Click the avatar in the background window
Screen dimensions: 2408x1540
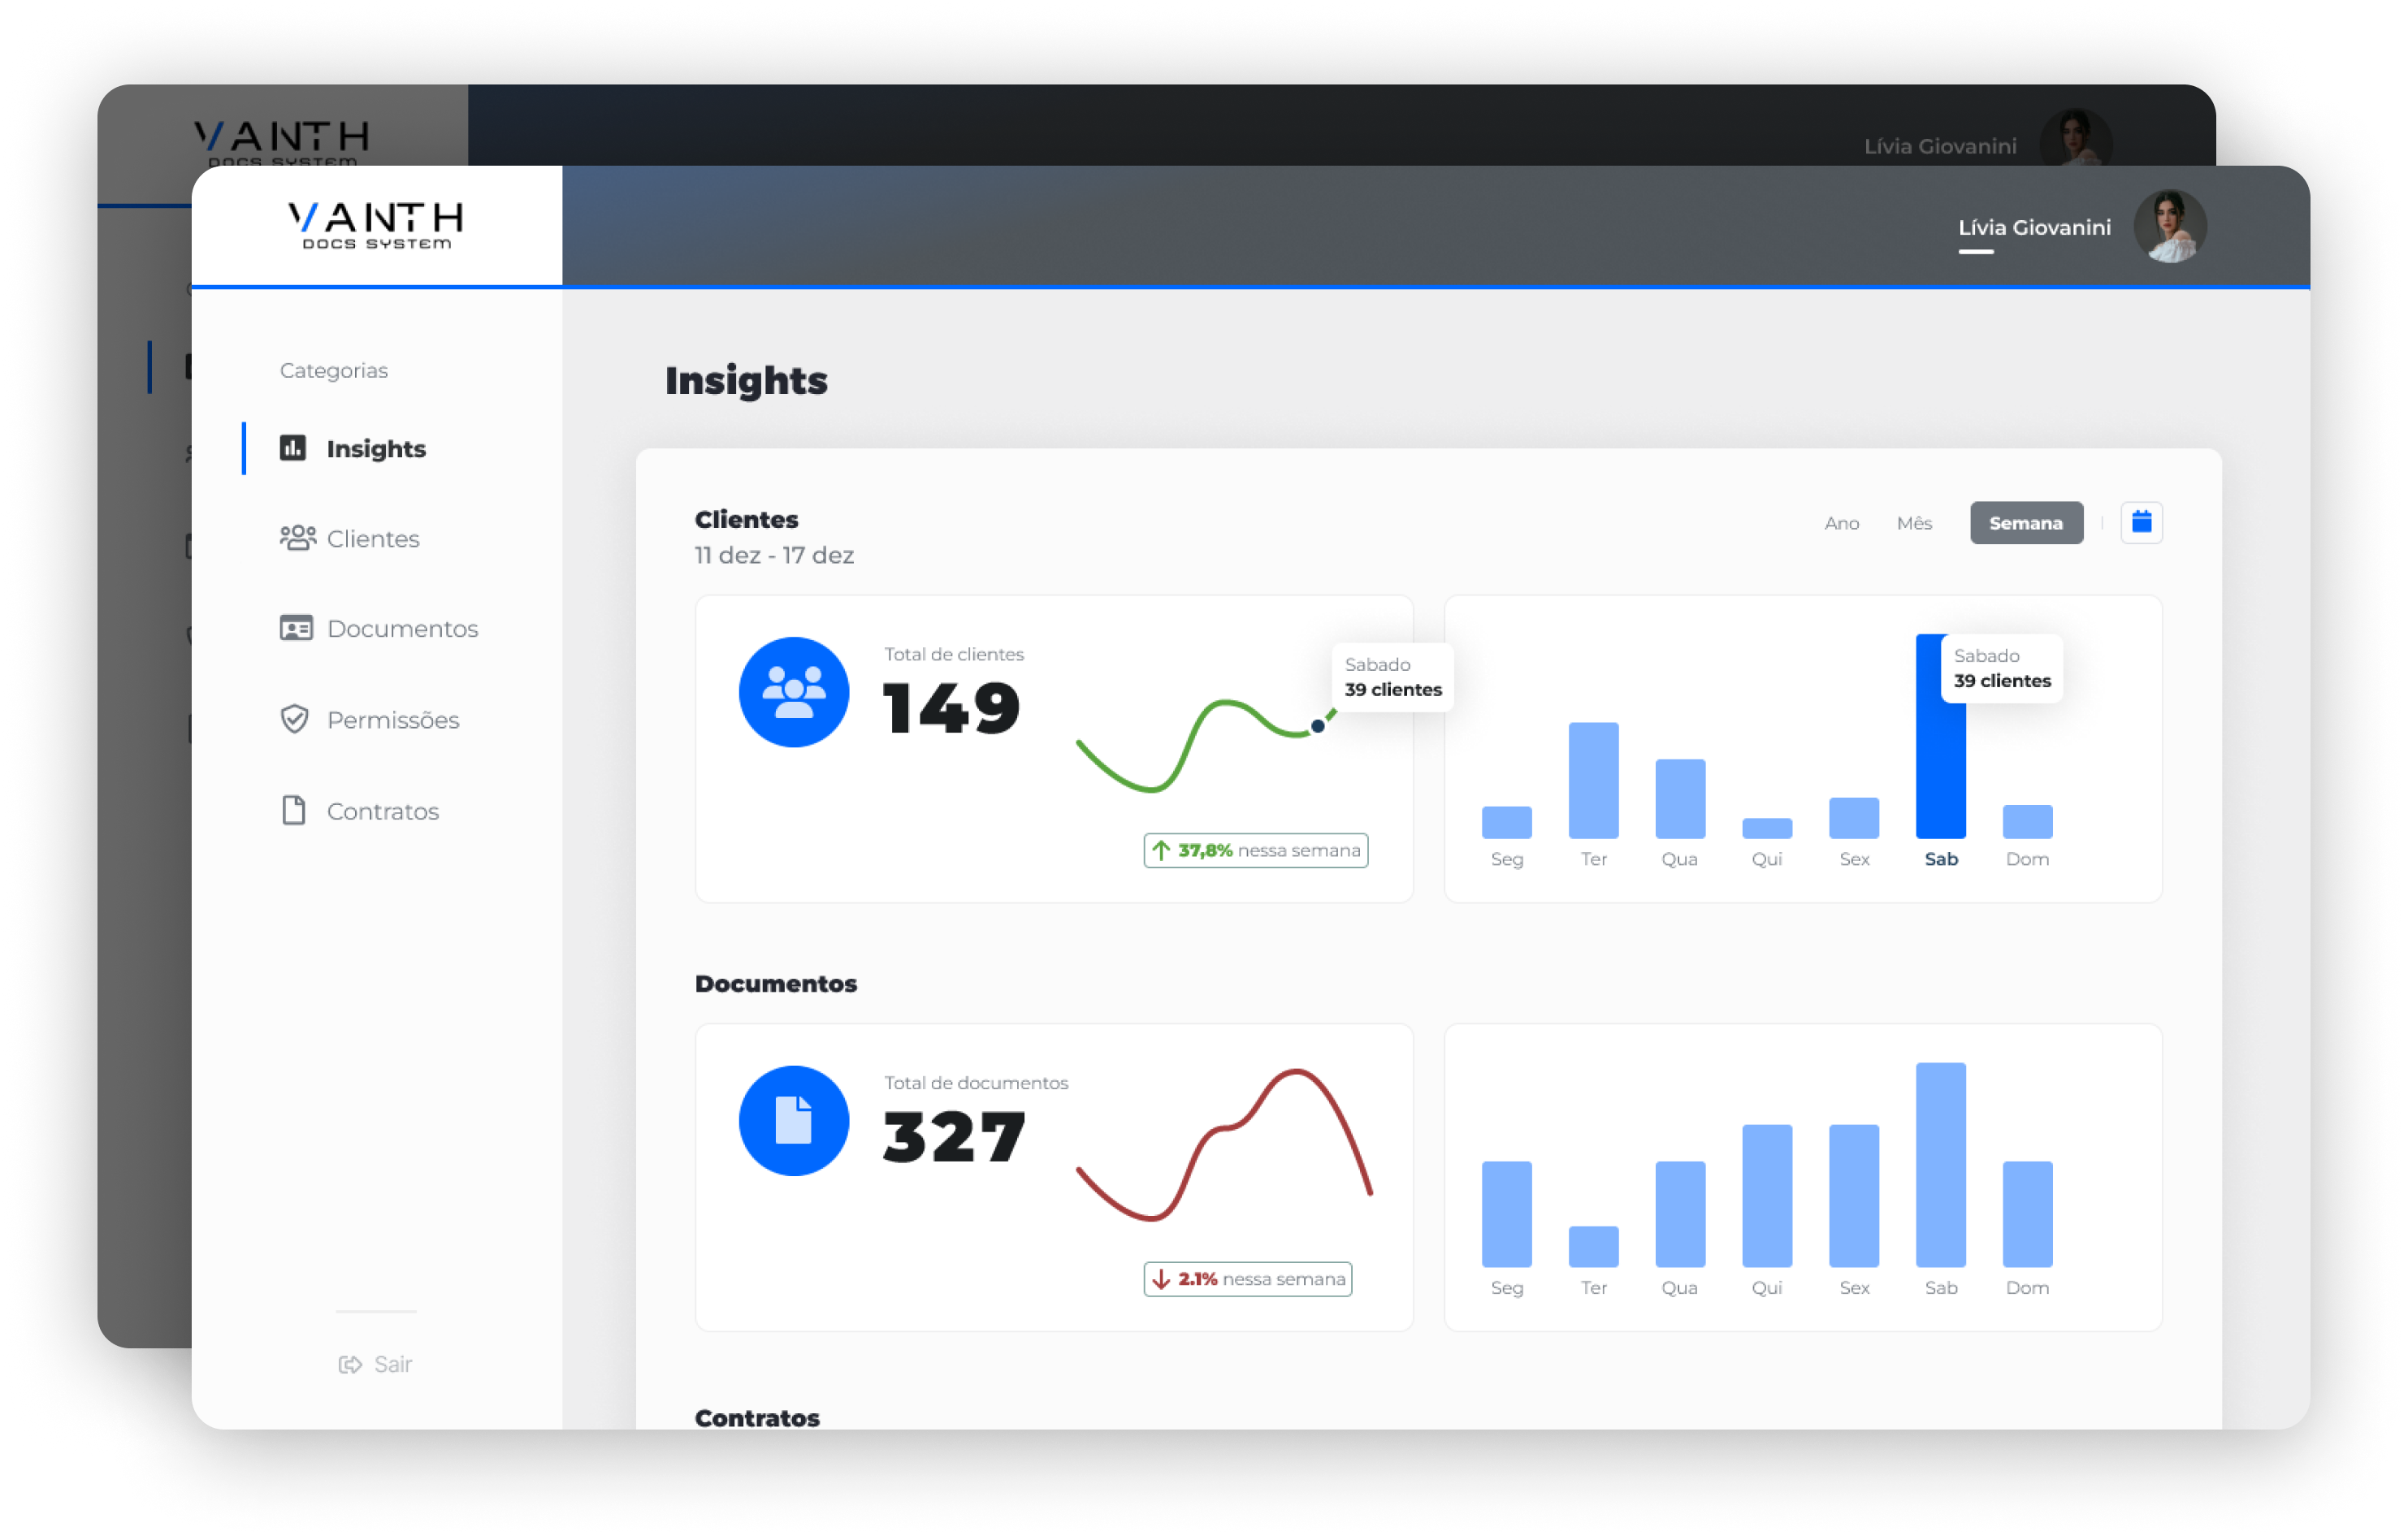click(x=2076, y=137)
